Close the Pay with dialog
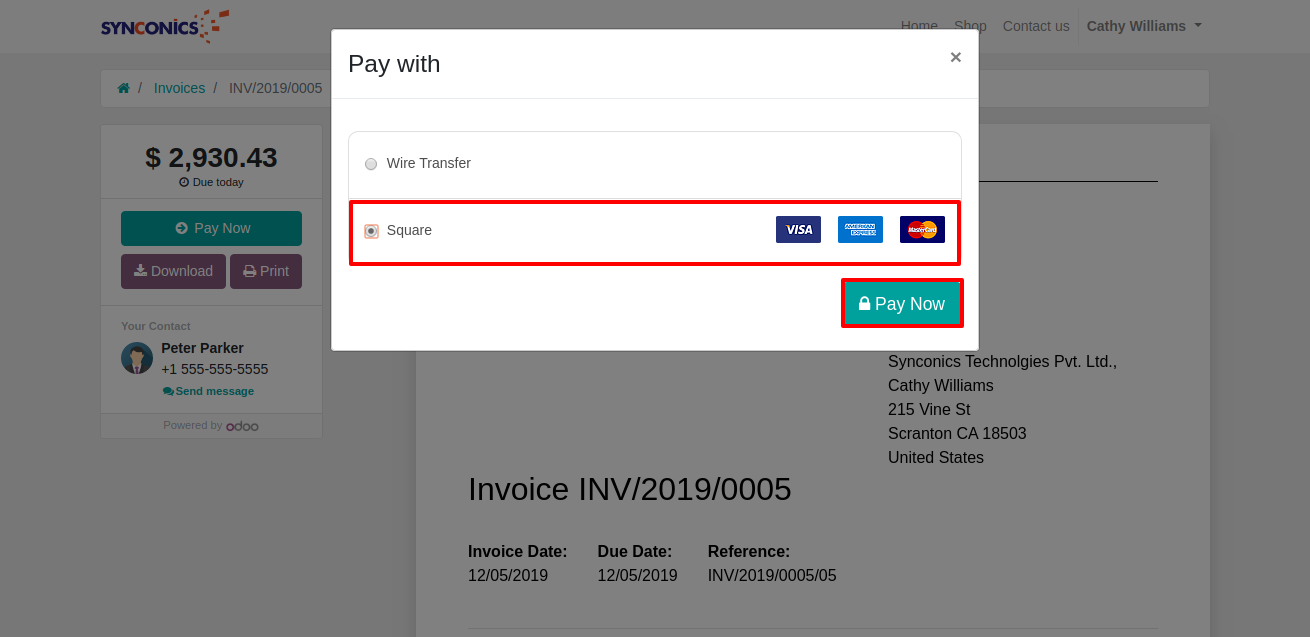This screenshot has width=1310, height=637. pyautogui.click(x=955, y=58)
